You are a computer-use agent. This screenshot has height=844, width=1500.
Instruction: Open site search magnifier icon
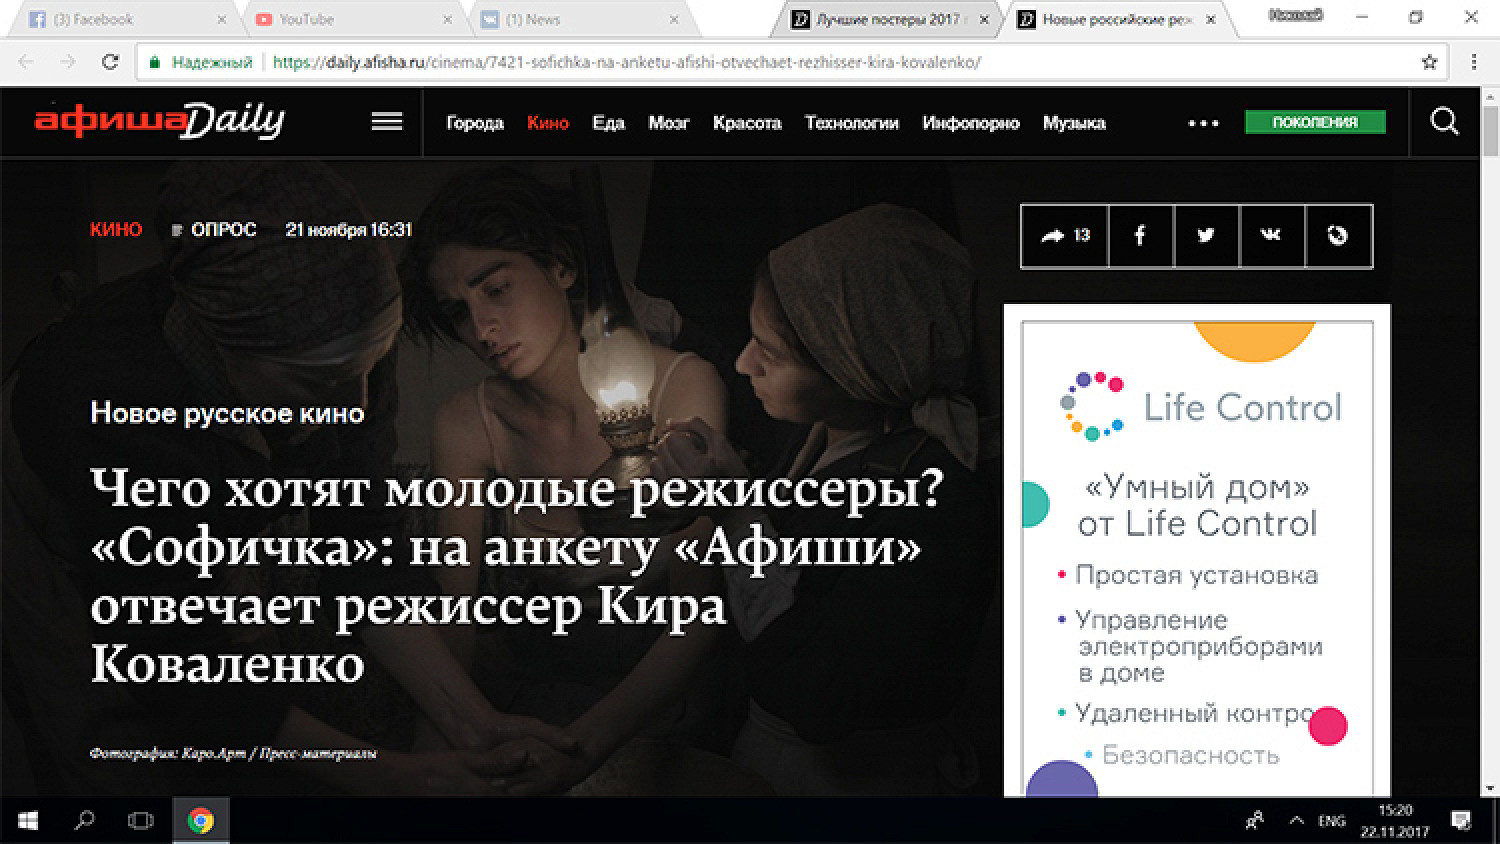1444,122
